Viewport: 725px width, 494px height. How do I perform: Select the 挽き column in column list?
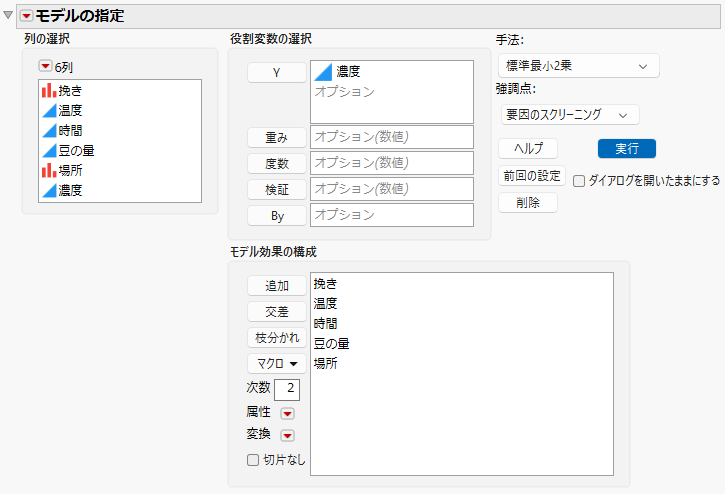click(x=120, y=90)
